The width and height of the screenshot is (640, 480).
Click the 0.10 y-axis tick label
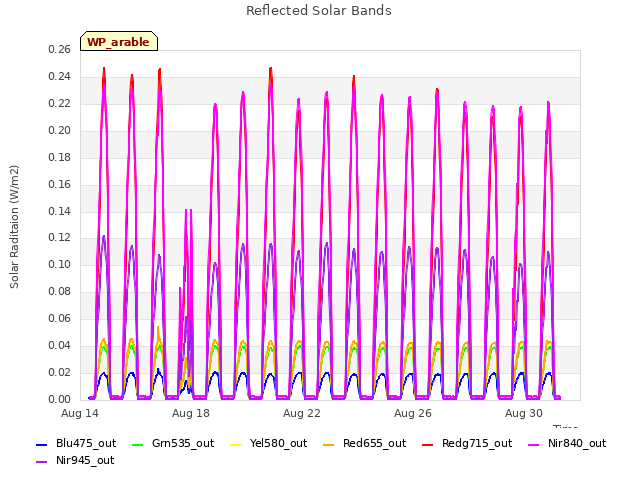tap(59, 264)
